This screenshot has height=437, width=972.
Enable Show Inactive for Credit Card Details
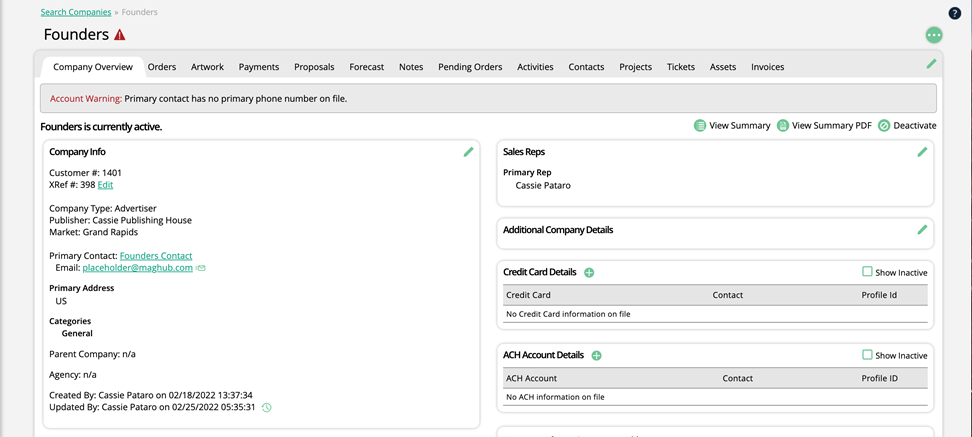coord(867,272)
